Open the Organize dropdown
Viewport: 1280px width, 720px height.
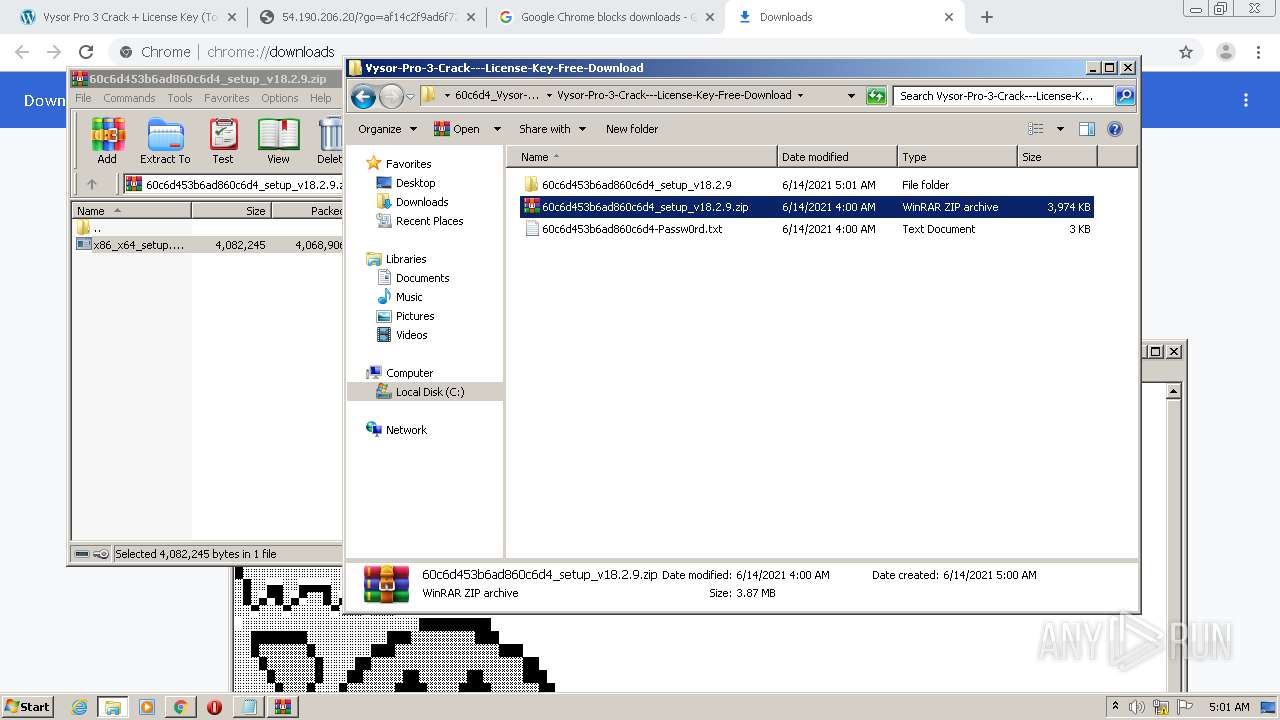click(x=387, y=129)
